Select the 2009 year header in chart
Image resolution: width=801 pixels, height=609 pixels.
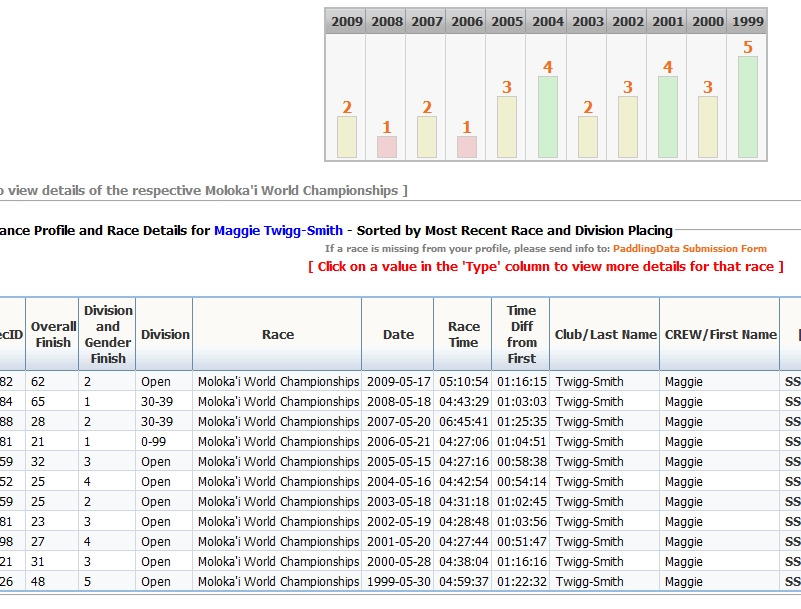(x=346, y=21)
